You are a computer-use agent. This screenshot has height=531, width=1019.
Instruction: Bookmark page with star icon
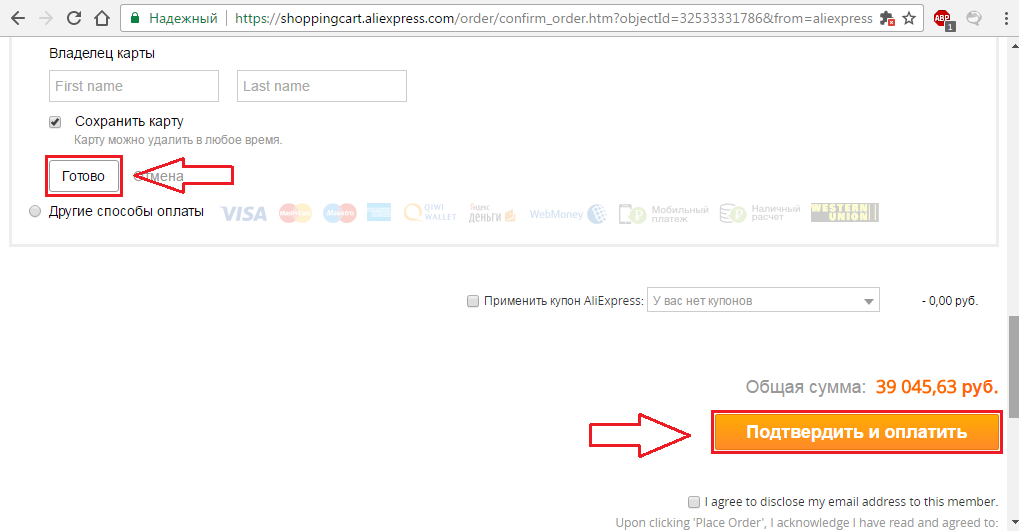coord(909,18)
